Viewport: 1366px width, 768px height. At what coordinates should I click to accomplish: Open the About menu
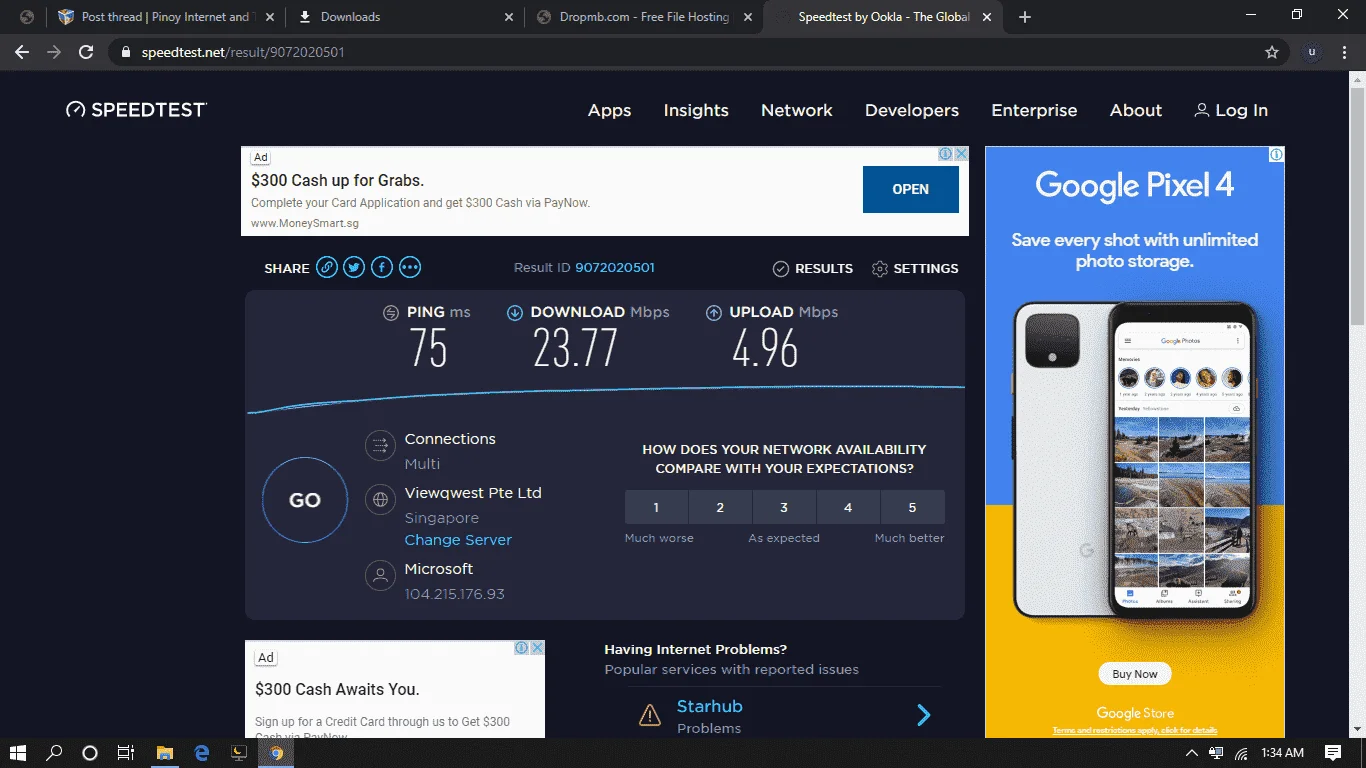coord(1136,111)
